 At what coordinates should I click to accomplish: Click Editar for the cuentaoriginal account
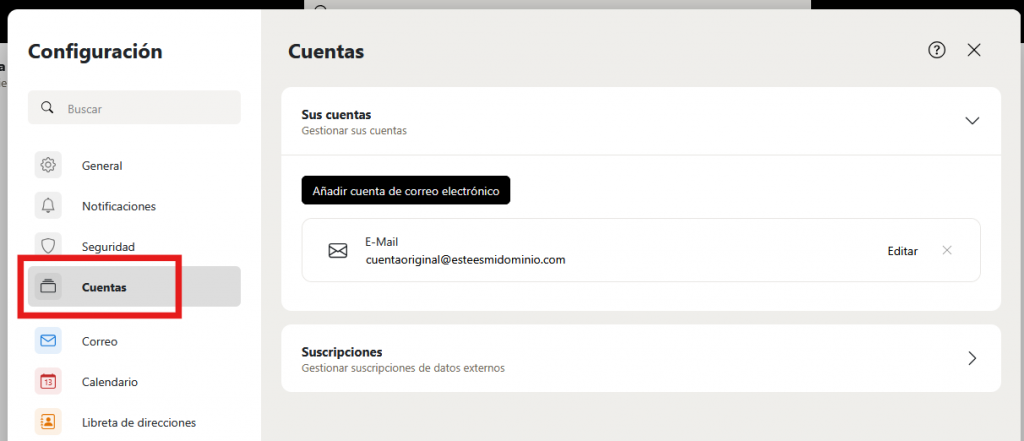[902, 251]
